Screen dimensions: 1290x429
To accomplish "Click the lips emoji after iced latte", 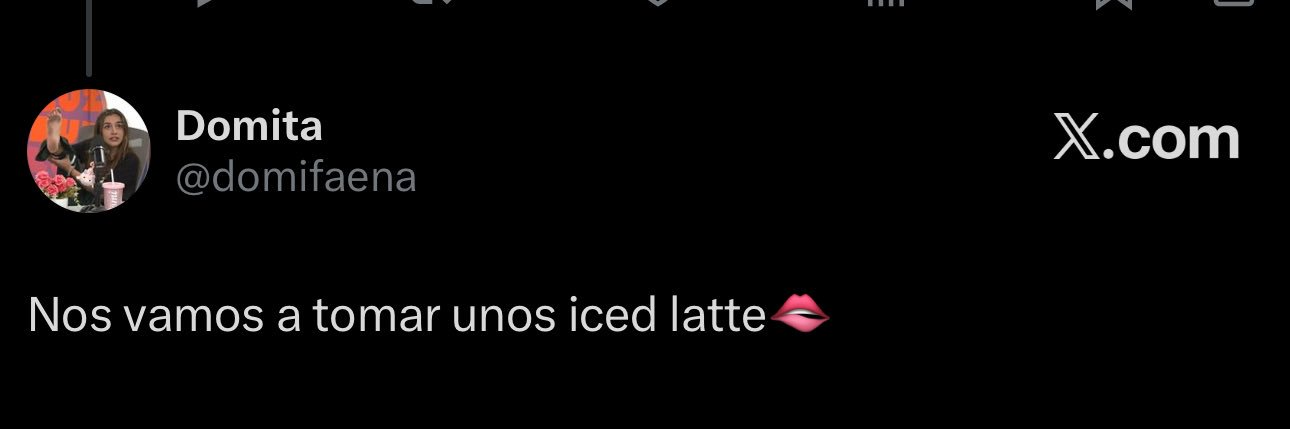I will 800,314.
